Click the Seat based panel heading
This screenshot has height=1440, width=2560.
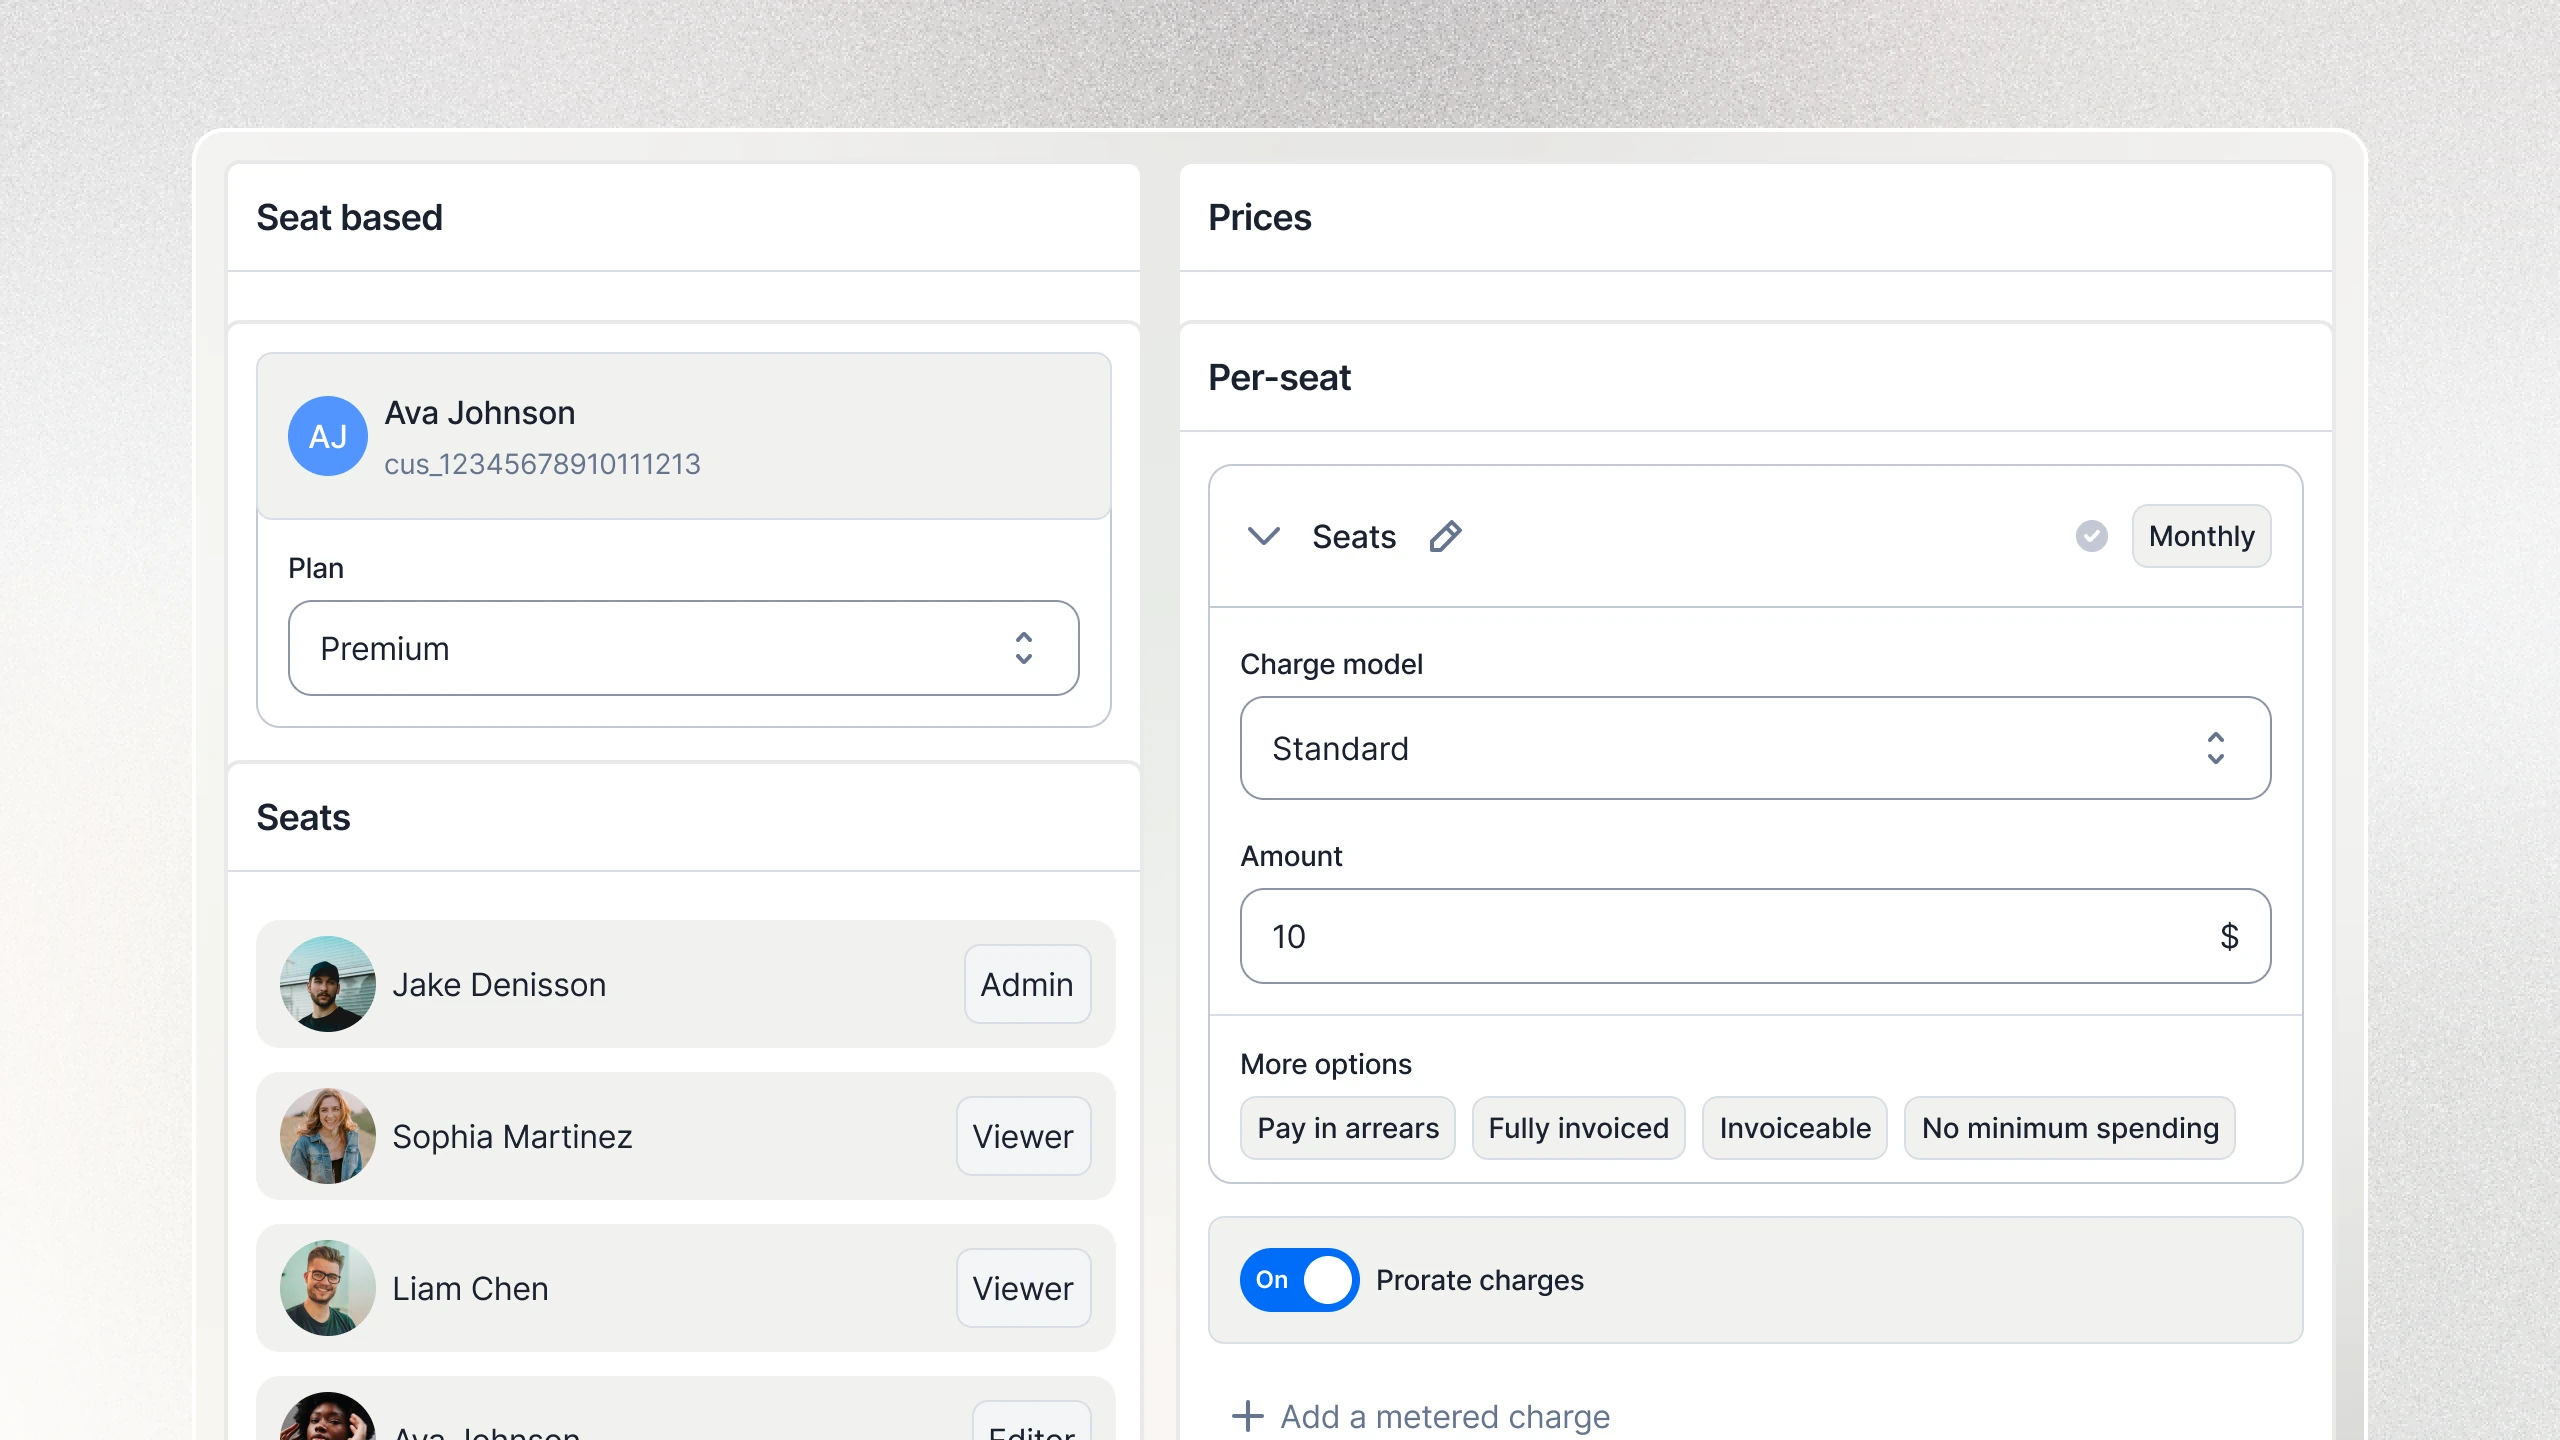[349, 218]
